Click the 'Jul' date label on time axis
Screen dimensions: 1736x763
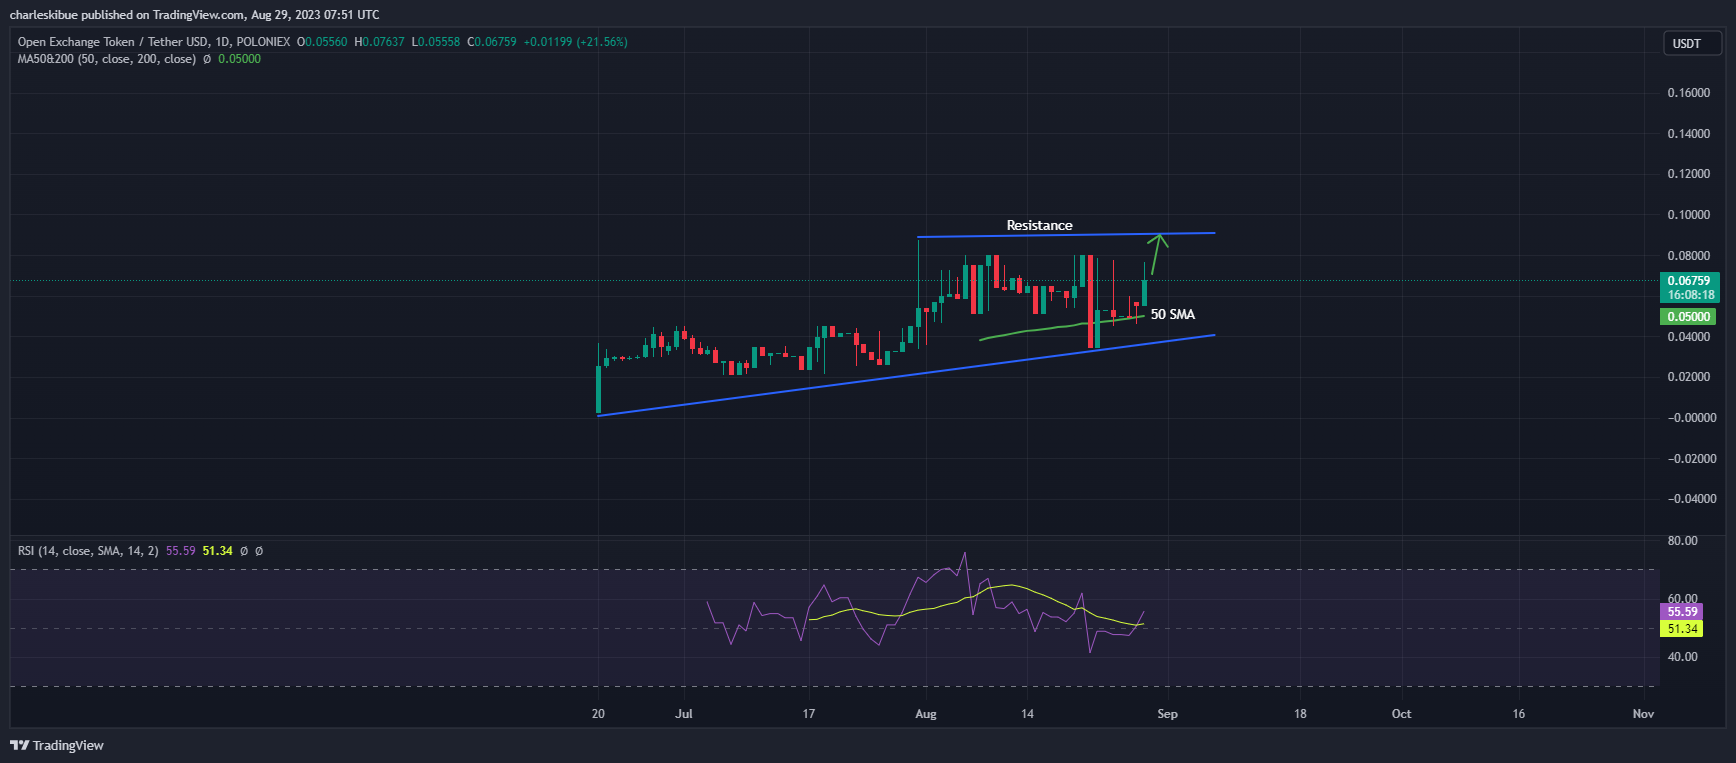coord(684,714)
